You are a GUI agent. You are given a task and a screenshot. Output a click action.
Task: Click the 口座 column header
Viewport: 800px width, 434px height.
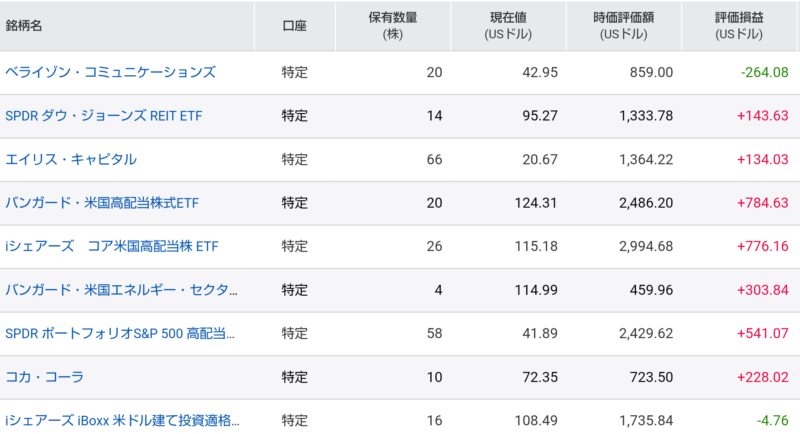pyautogui.click(x=294, y=25)
